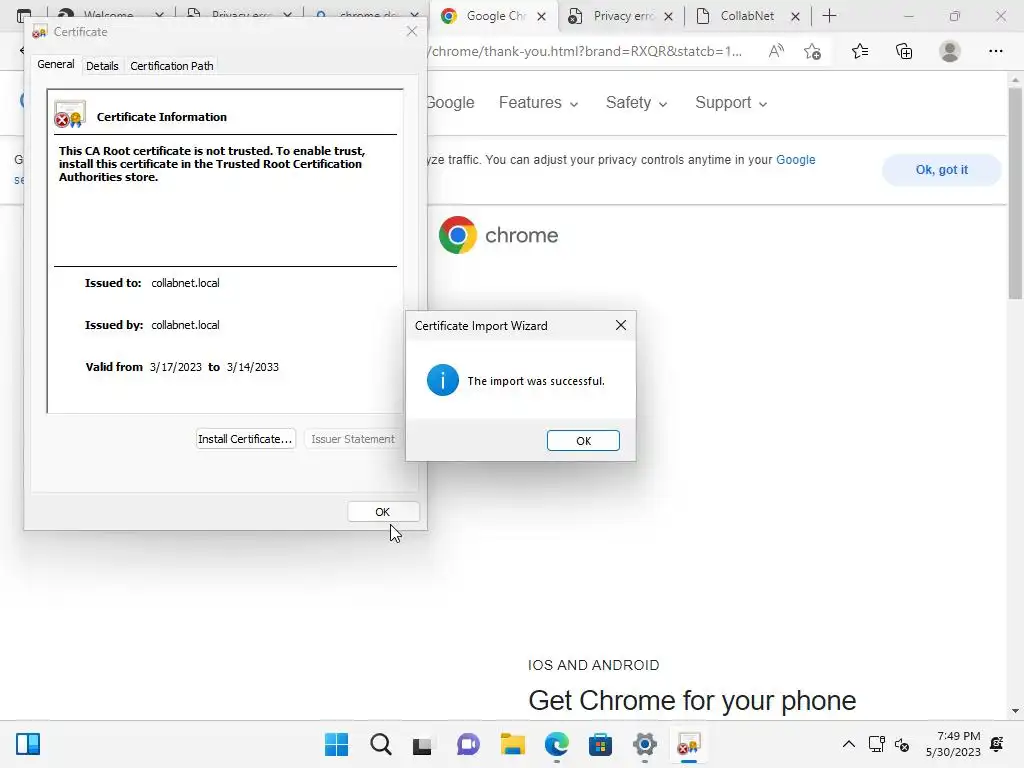Viewport: 1024px width, 768px height.
Task: Open Microsoft Edge from taskbar
Action: (x=556, y=744)
